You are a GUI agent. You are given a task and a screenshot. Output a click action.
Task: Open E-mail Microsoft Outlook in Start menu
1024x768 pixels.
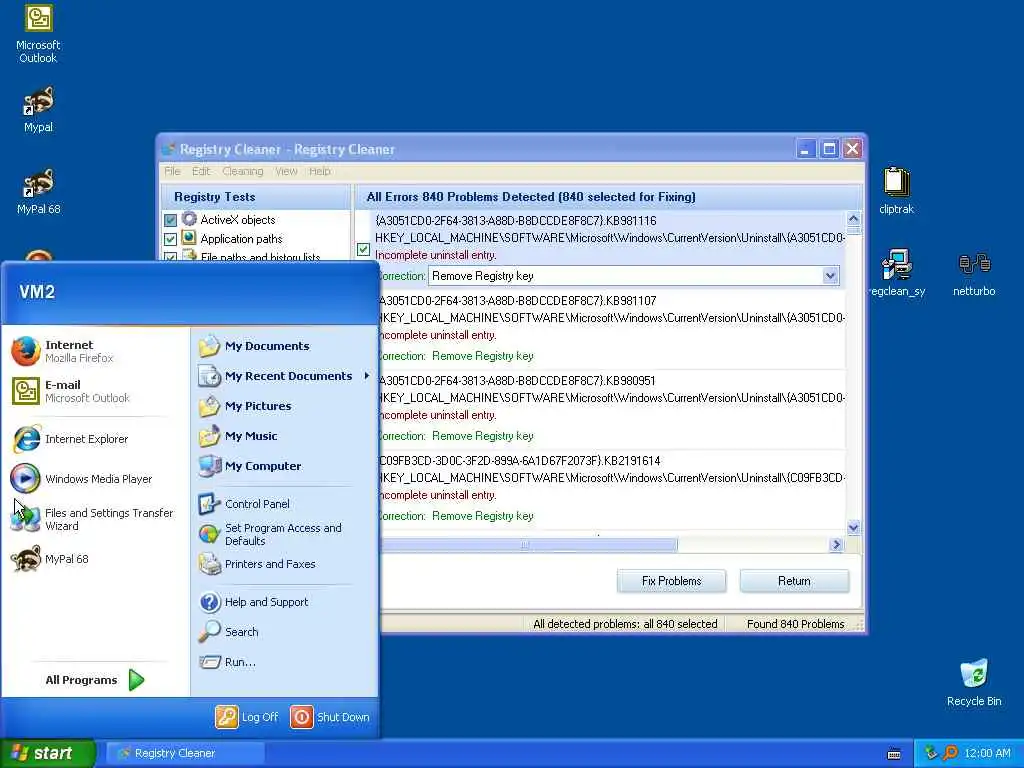95,391
